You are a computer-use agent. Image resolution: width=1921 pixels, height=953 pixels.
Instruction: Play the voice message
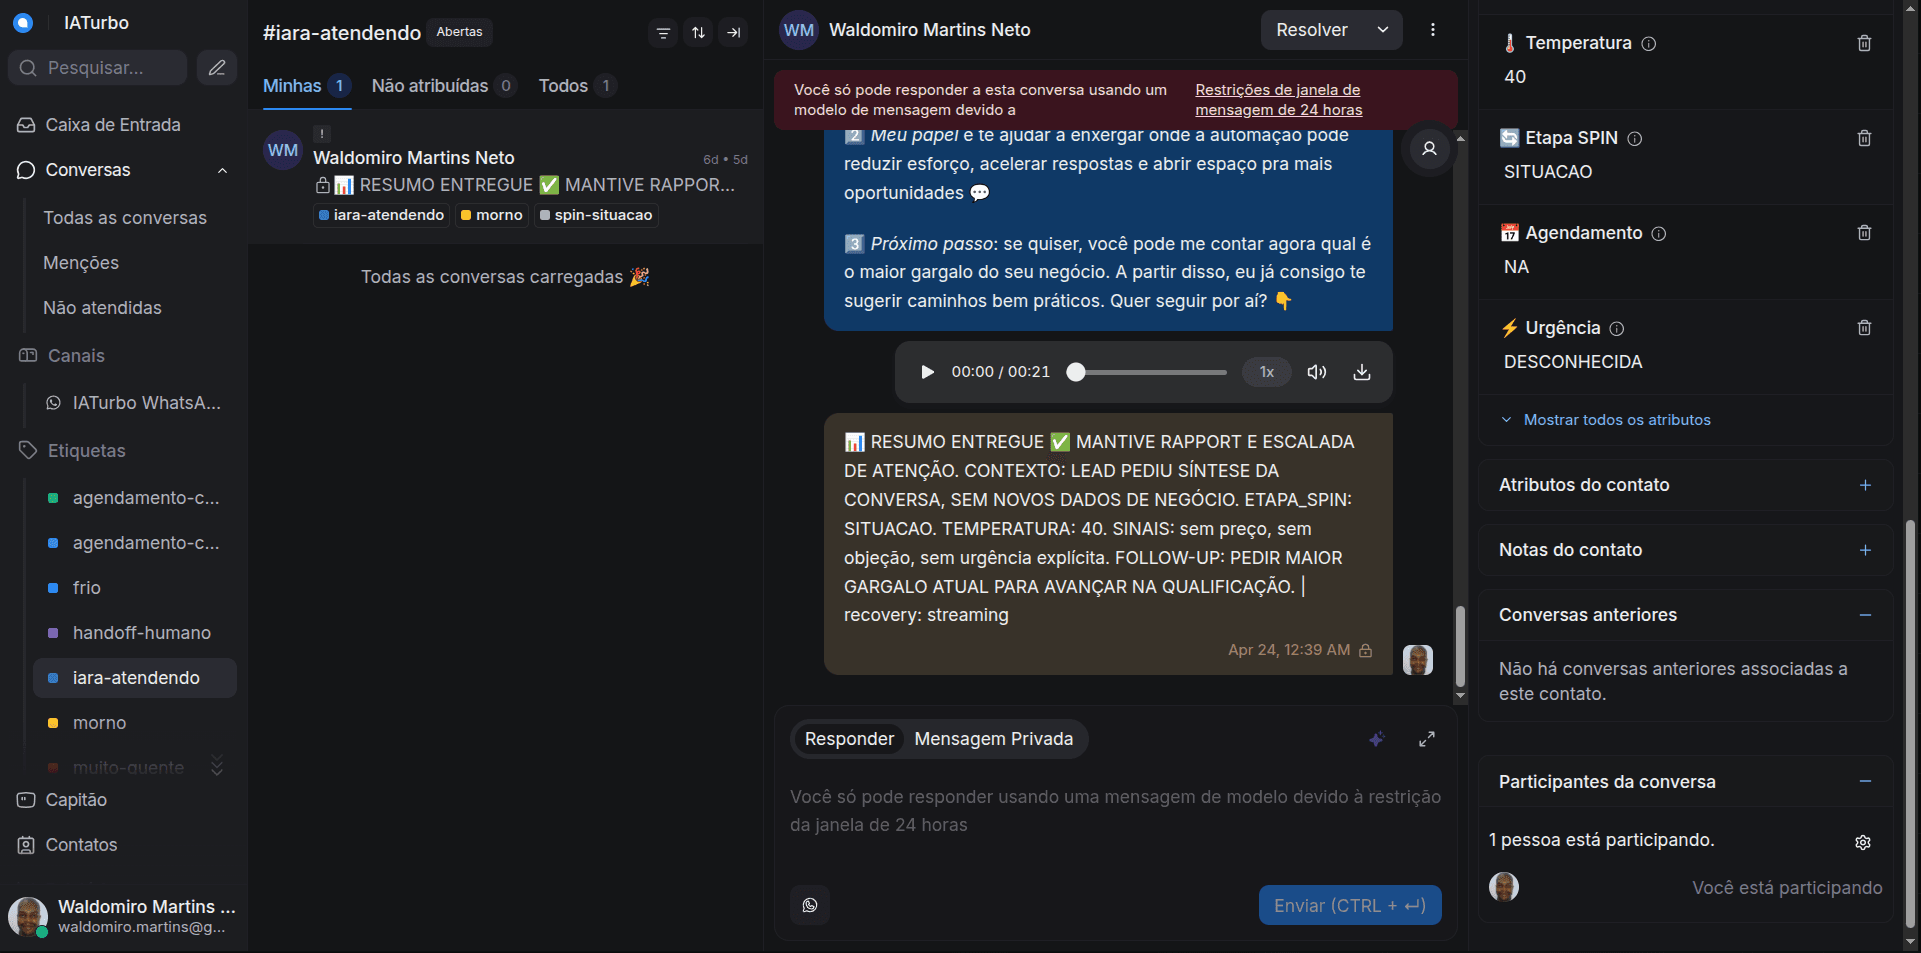(x=926, y=372)
